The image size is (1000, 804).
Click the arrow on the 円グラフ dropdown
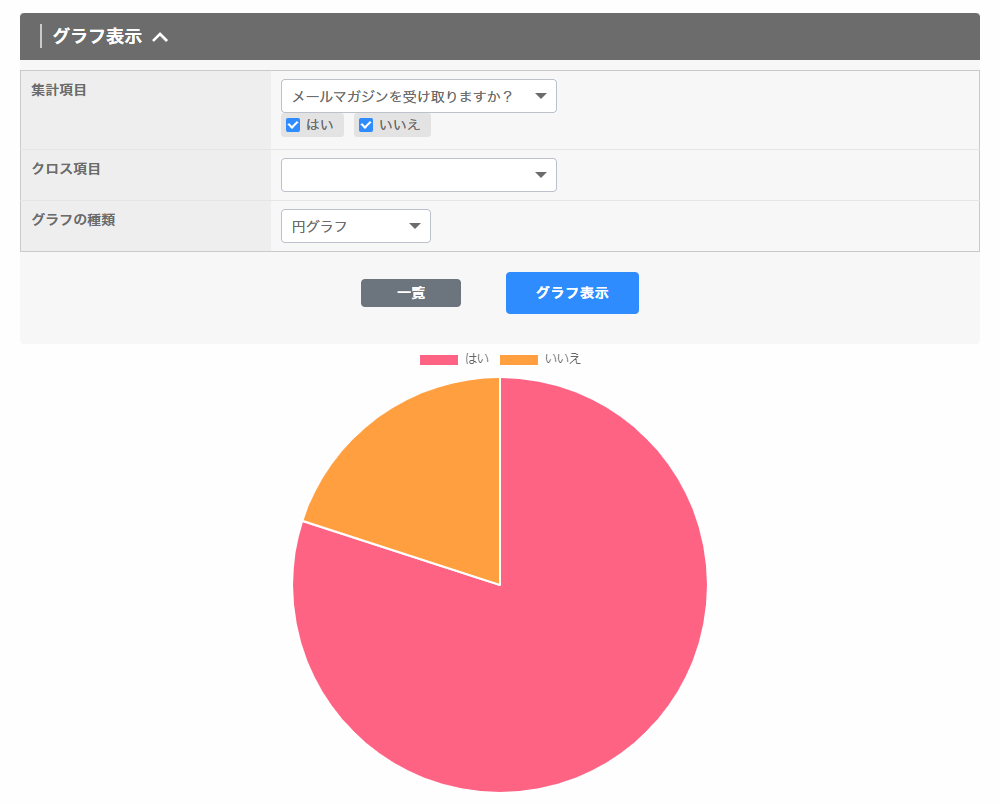tap(415, 226)
